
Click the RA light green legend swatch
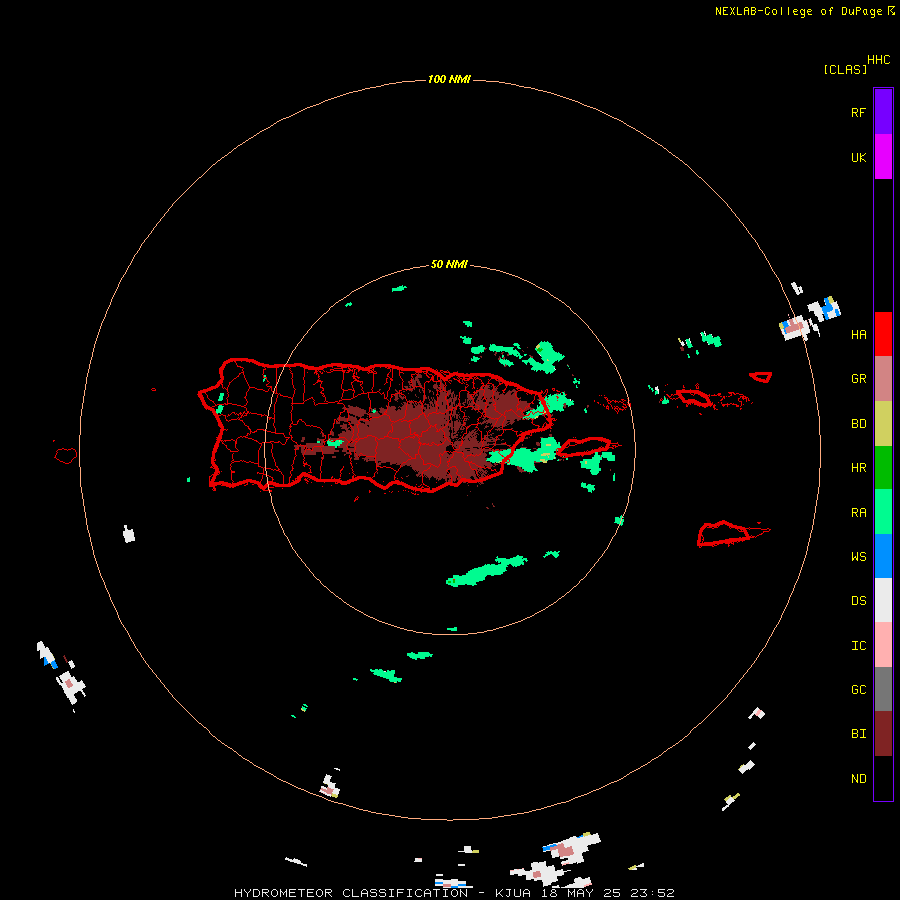(x=883, y=512)
